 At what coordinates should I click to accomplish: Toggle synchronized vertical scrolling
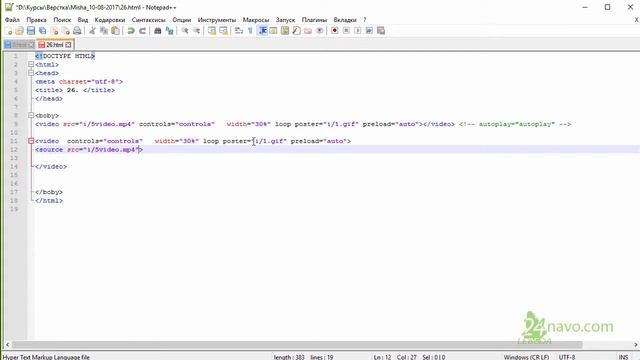[x=212, y=31]
